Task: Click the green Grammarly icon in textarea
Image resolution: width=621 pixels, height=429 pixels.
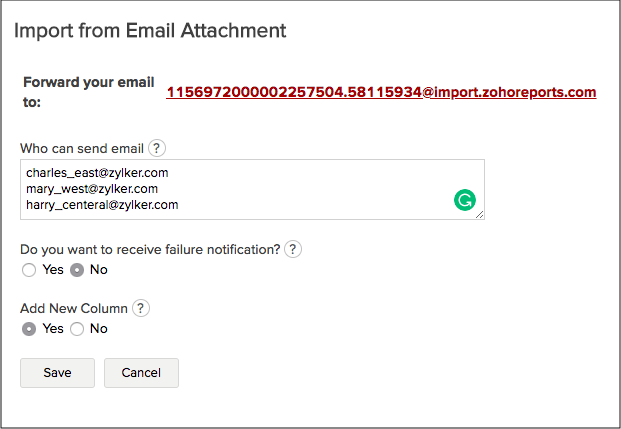Action: click(x=464, y=200)
